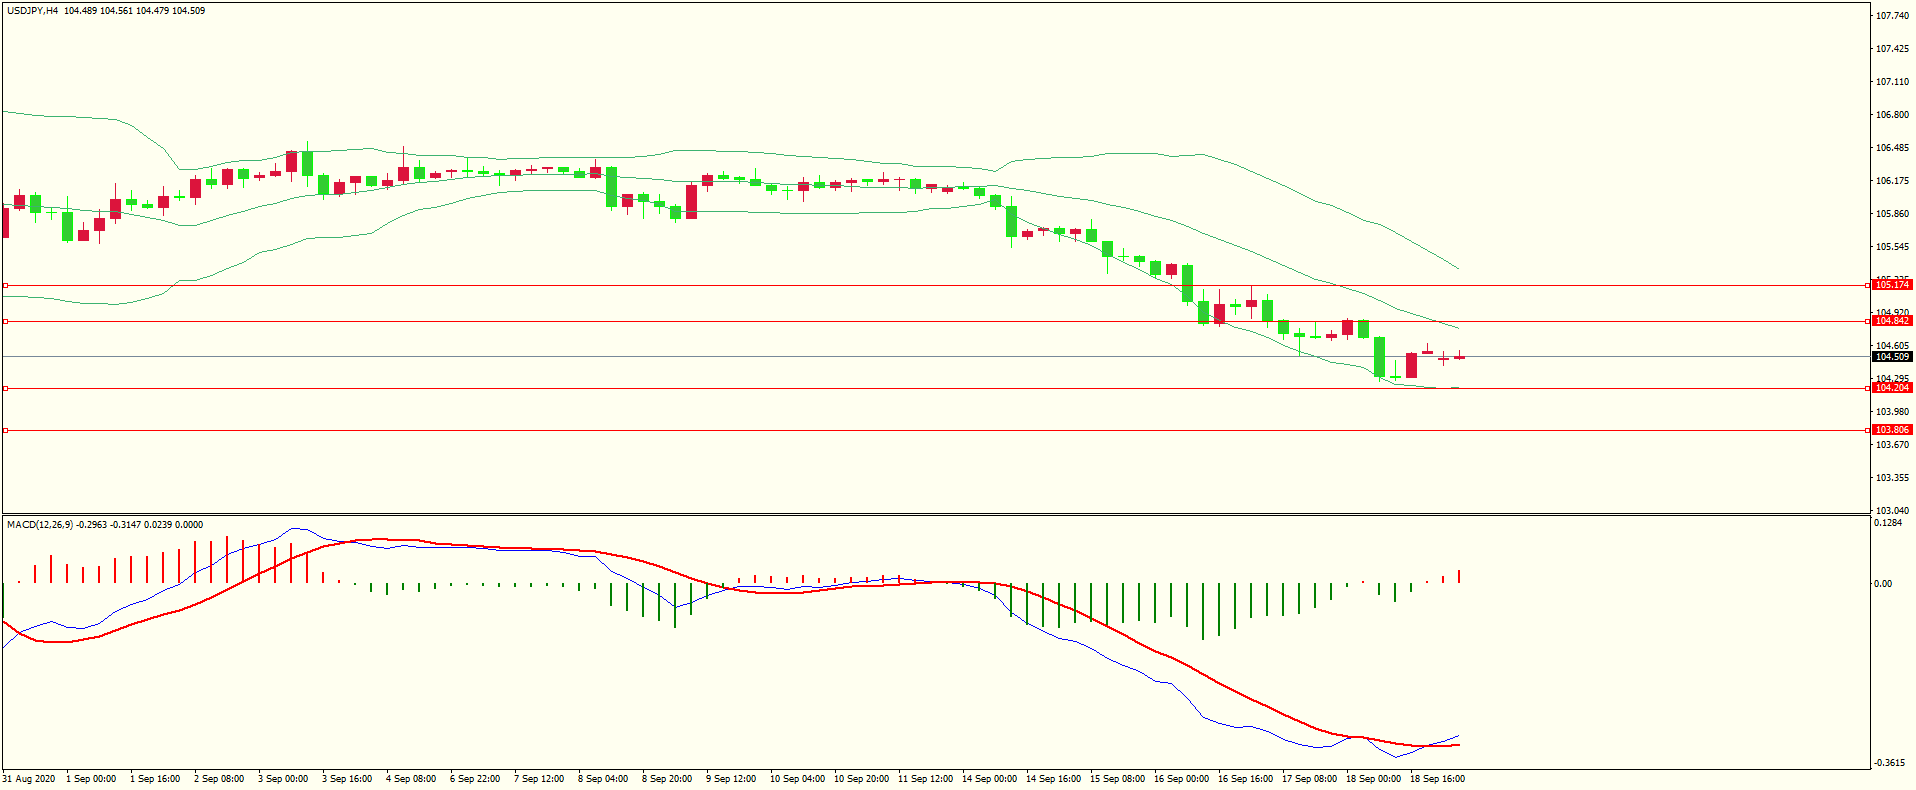This screenshot has width=1916, height=790.
Task: Click the 31 Aug 2020 time axis label
Action: tap(29, 779)
